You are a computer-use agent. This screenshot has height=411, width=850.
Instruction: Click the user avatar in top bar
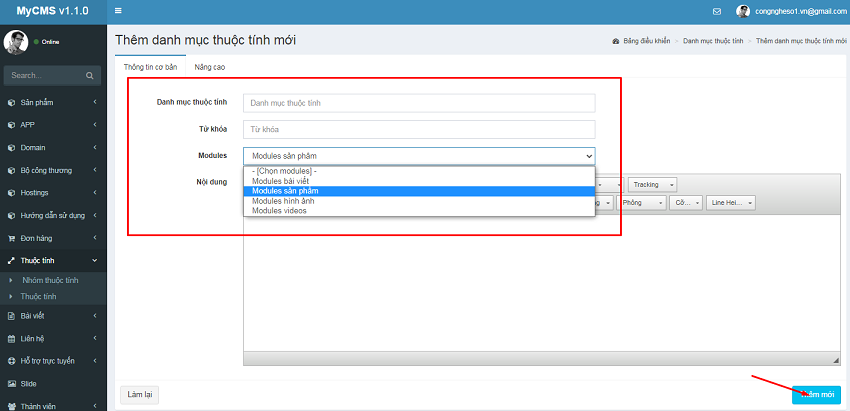pyautogui.click(x=743, y=12)
